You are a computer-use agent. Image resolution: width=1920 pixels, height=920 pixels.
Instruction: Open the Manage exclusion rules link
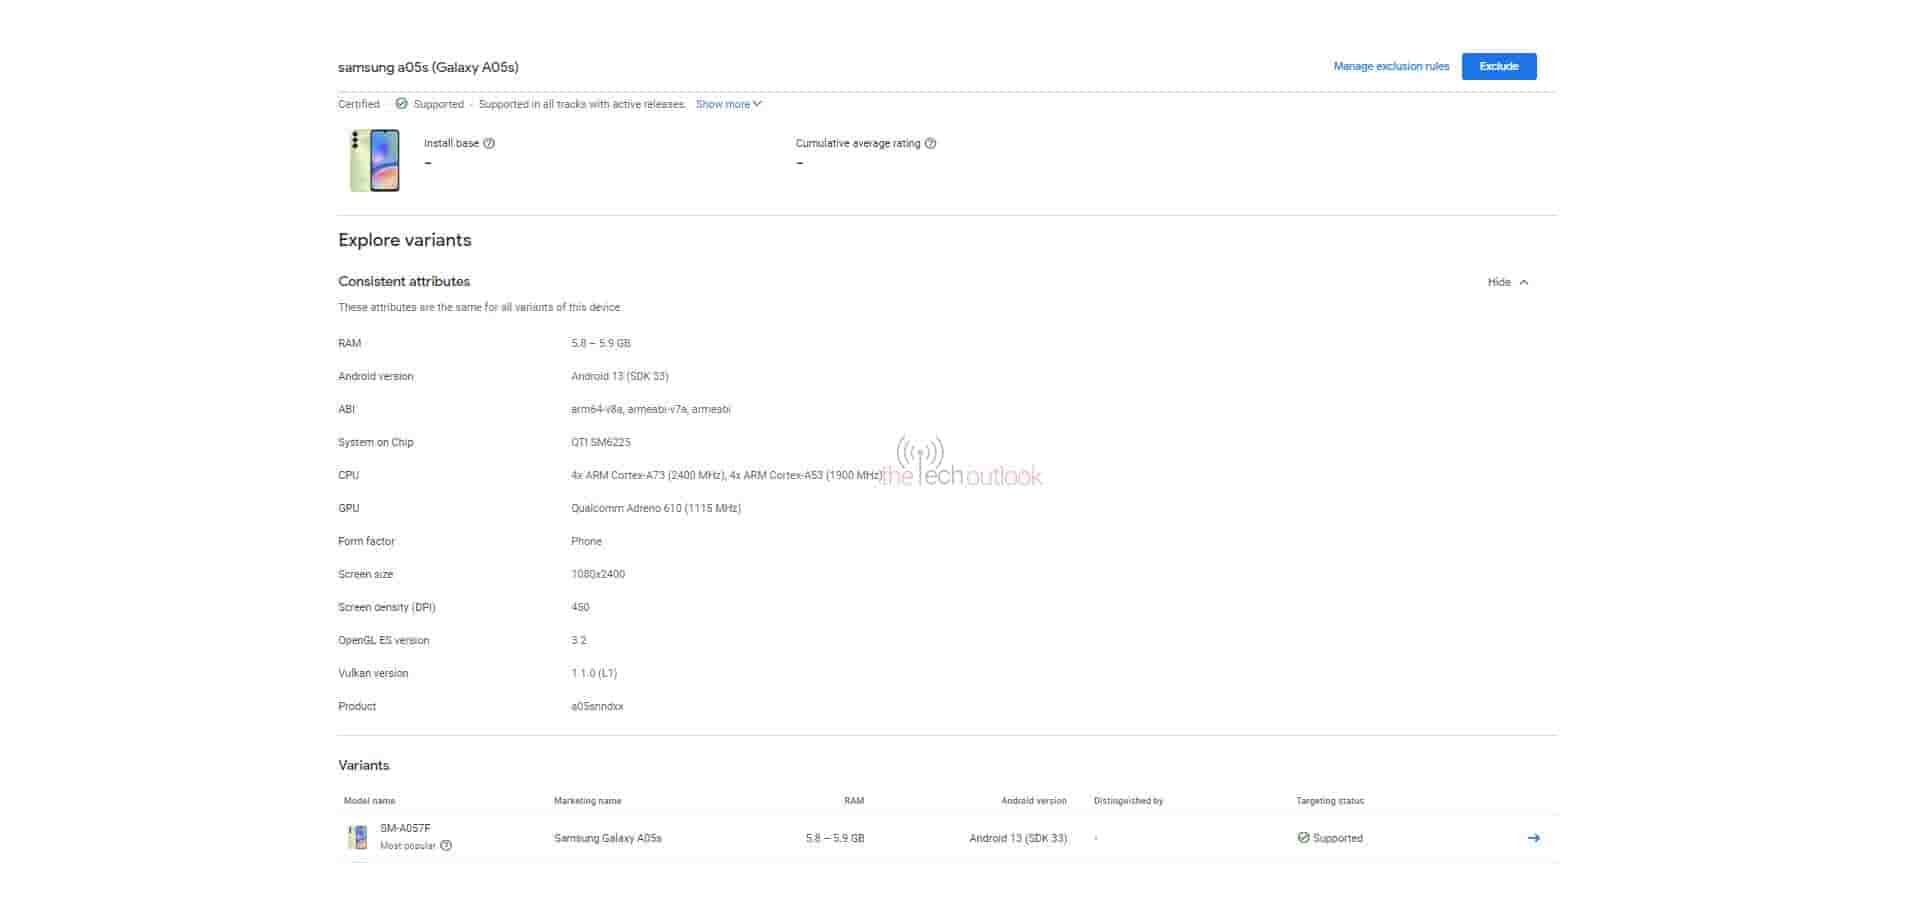pyautogui.click(x=1390, y=66)
